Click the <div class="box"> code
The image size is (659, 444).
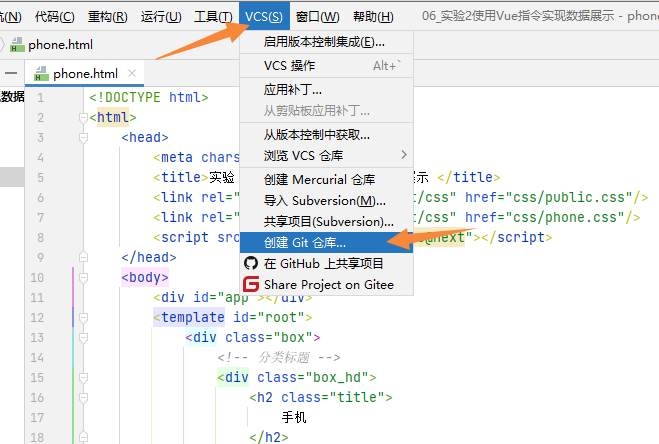tap(253, 338)
